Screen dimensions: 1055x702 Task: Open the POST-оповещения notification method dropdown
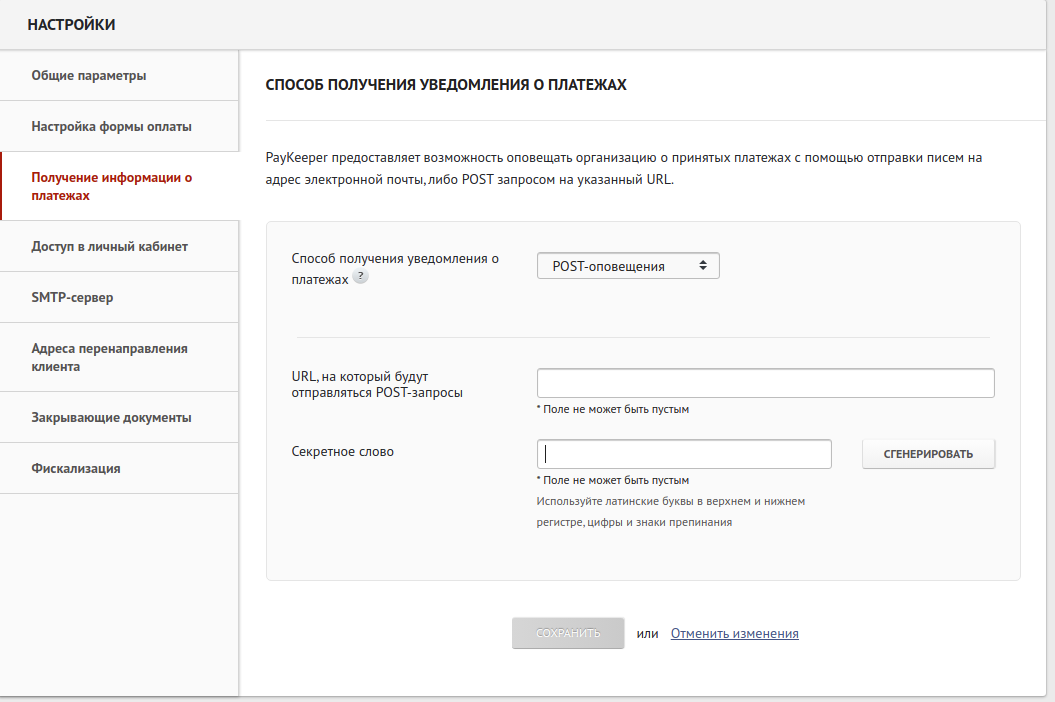[x=628, y=266]
